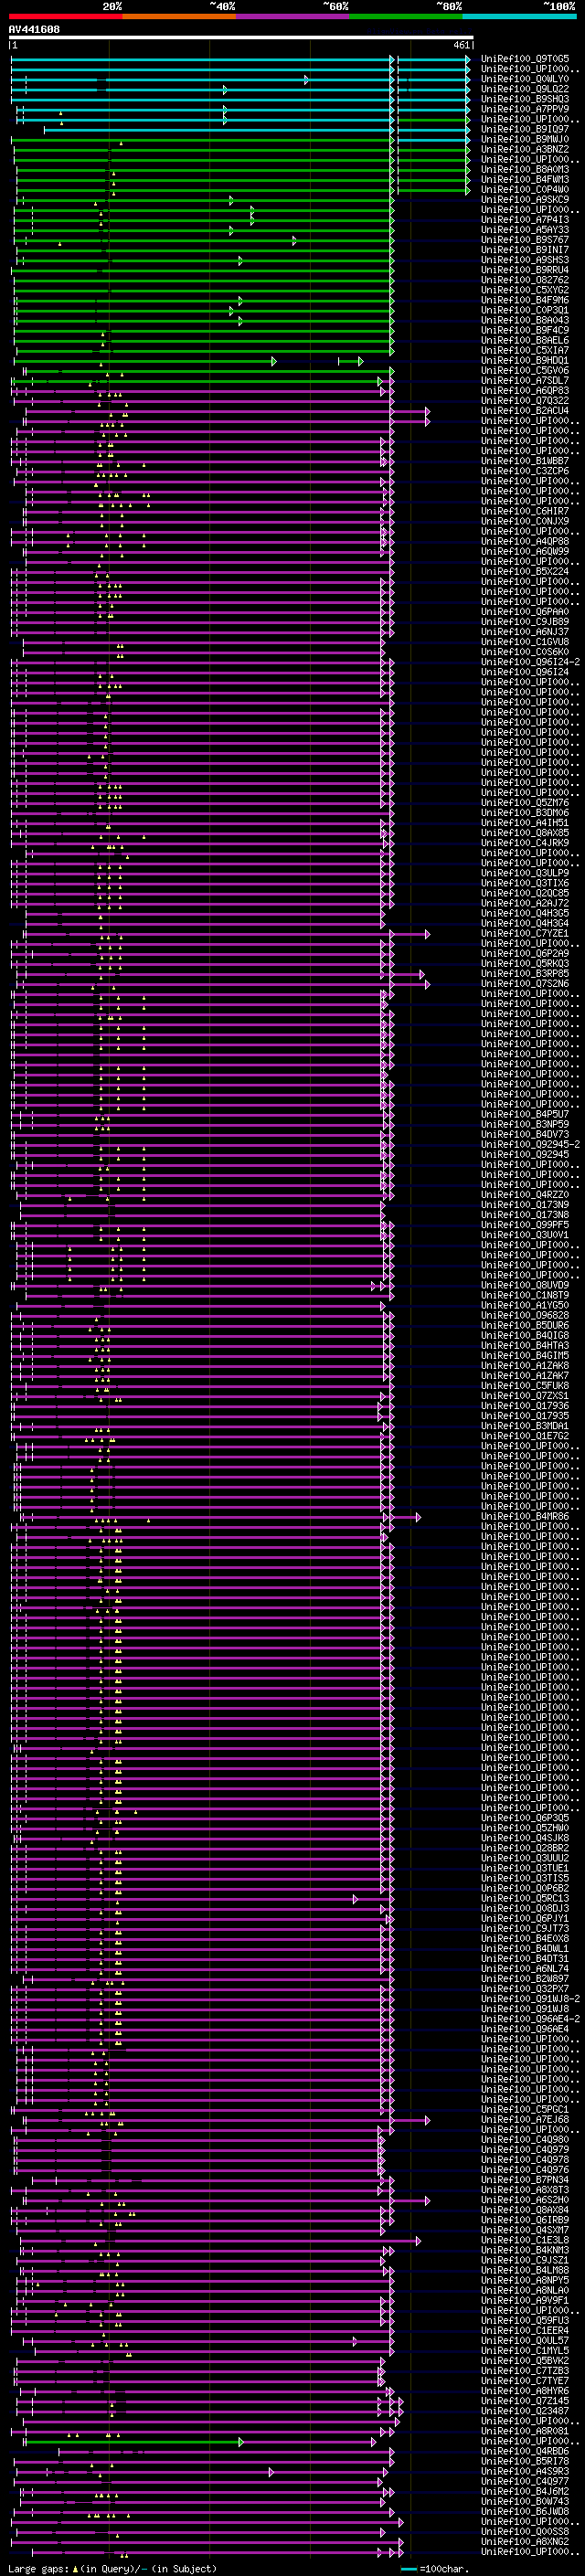The width and height of the screenshot is (585, 2576).
Task: Select the UniRef100_B9MWJ0 label
Action: pyautogui.click(x=525, y=139)
